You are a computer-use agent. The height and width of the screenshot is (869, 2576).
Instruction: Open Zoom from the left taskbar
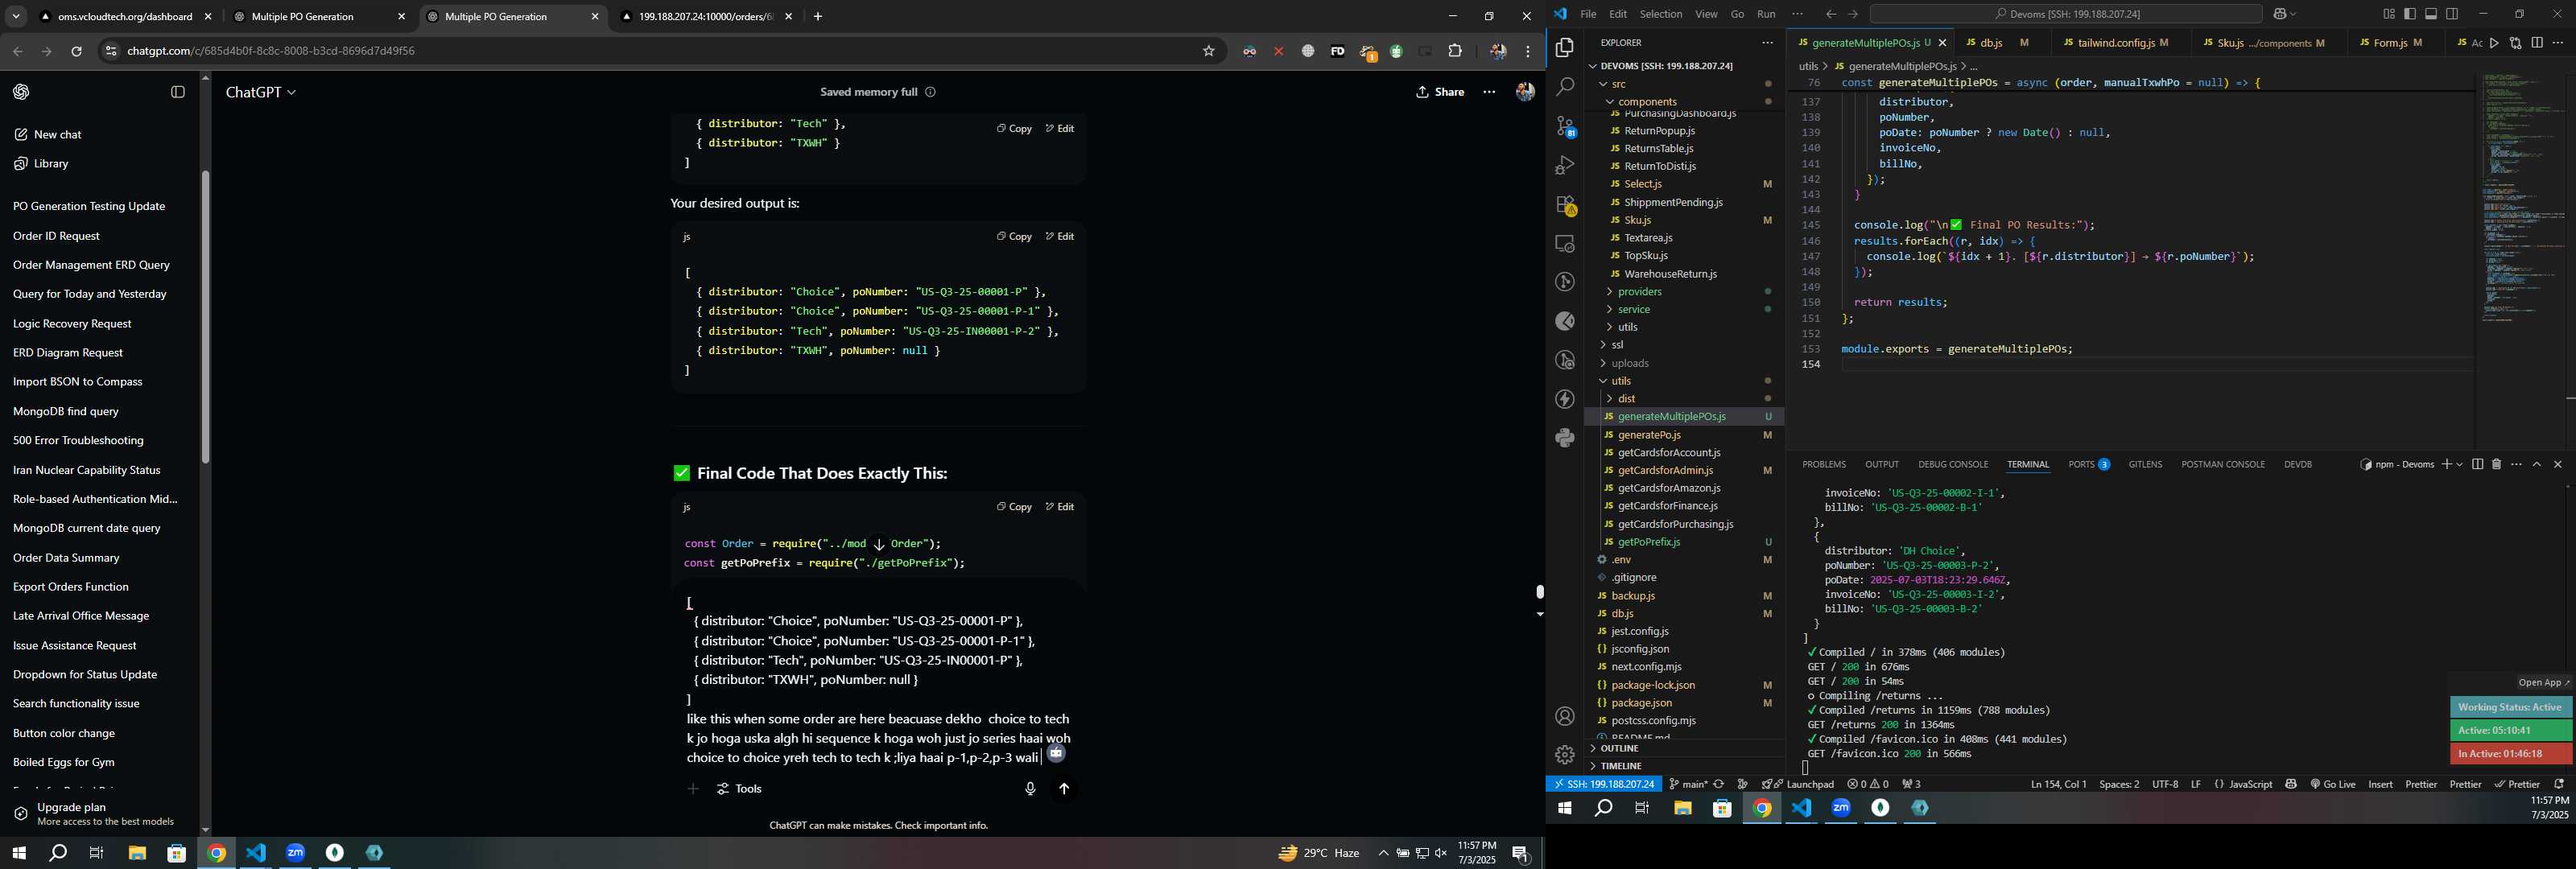pyautogui.click(x=295, y=853)
